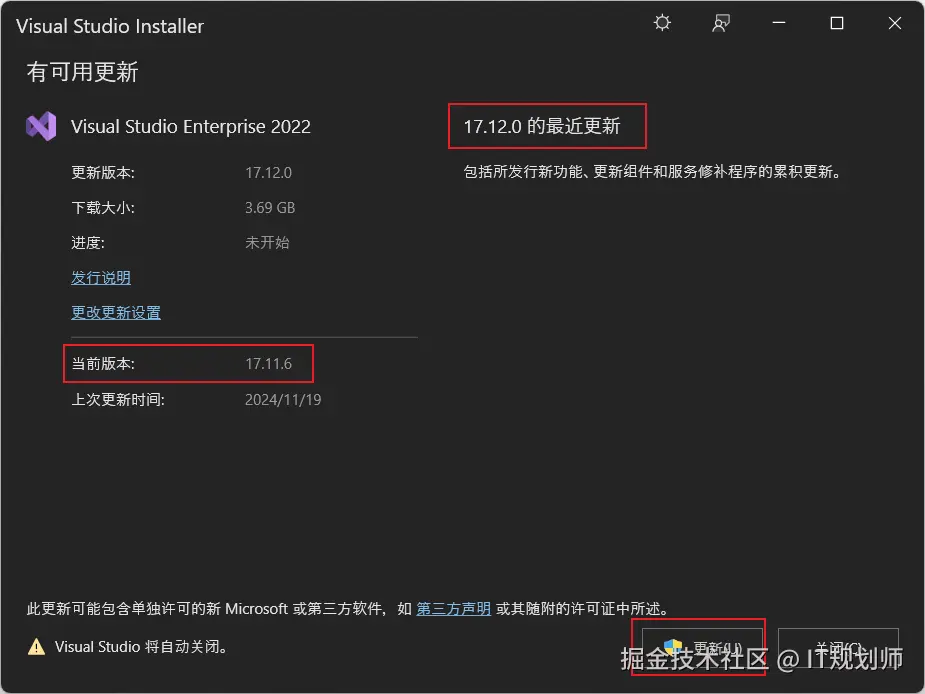Image resolution: width=925 pixels, height=694 pixels.
Task: Maximize the Visual Studio Installer window
Action: pos(837,23)
